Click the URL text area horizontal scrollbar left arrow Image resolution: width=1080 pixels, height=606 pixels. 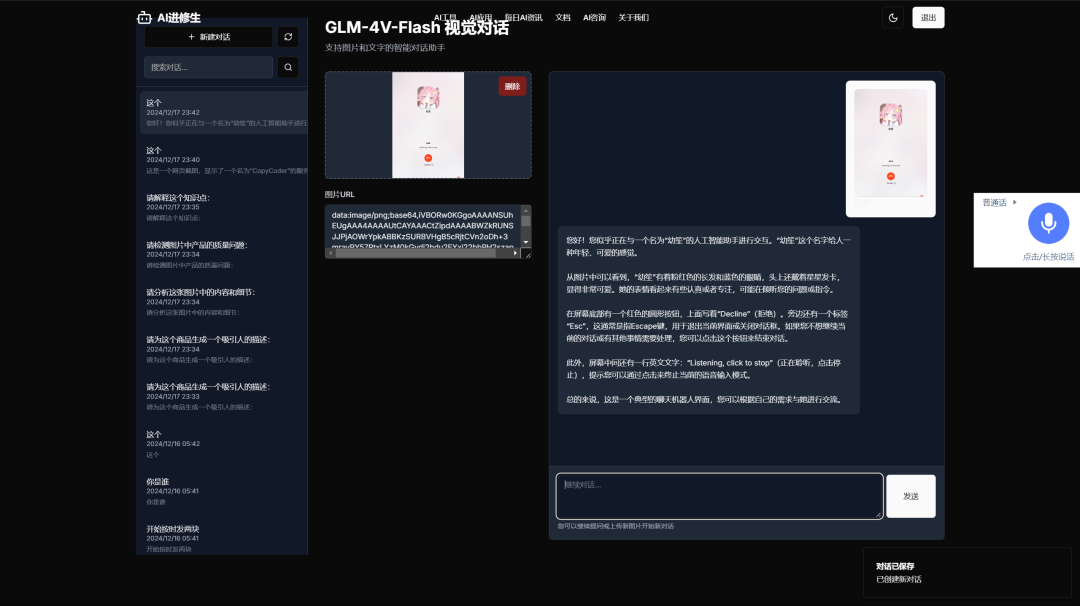(x=331, y=253)
